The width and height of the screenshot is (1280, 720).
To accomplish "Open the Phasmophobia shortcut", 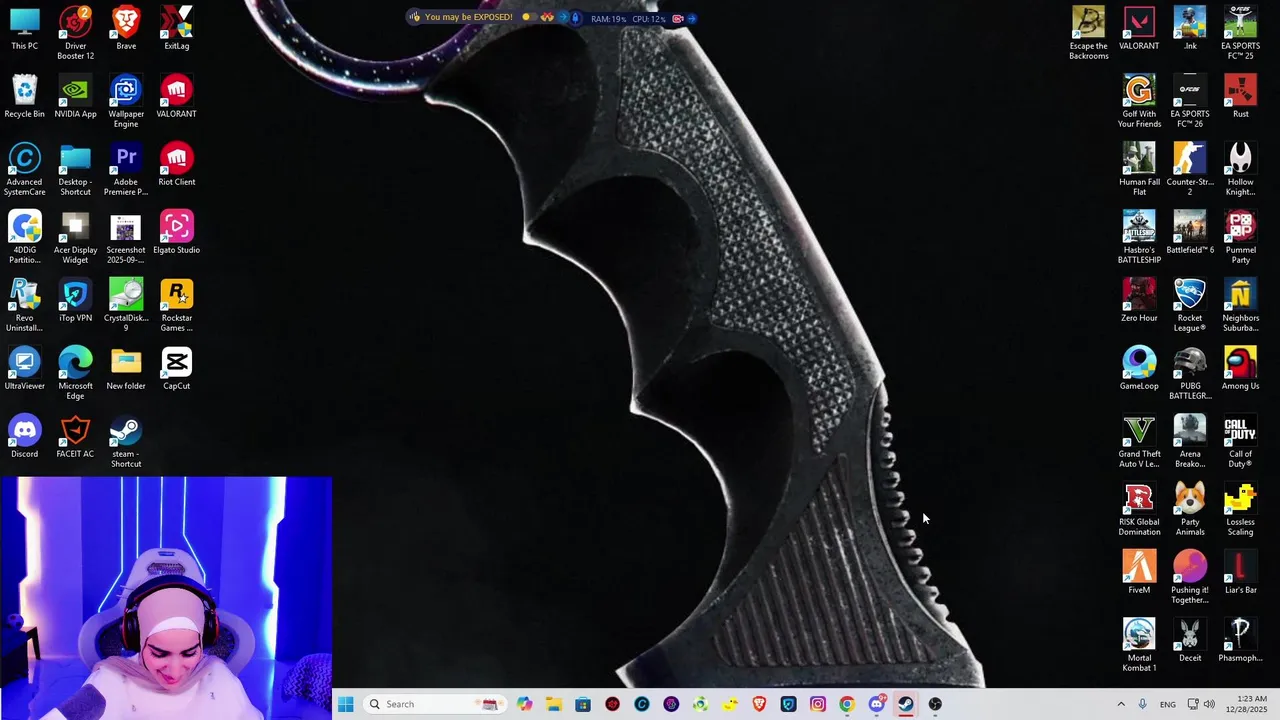I will [1240, 640].
